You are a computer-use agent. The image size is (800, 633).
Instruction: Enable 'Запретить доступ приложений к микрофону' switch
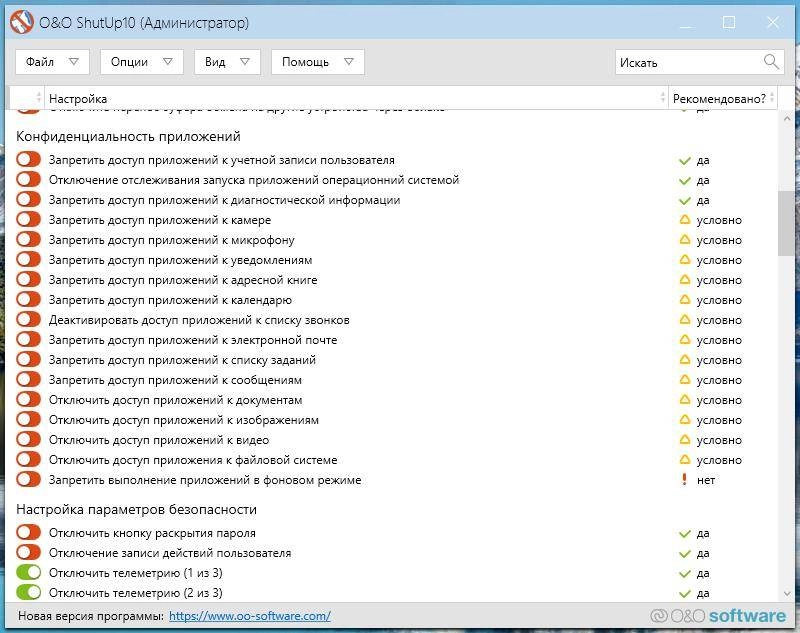tap(28, 240)
